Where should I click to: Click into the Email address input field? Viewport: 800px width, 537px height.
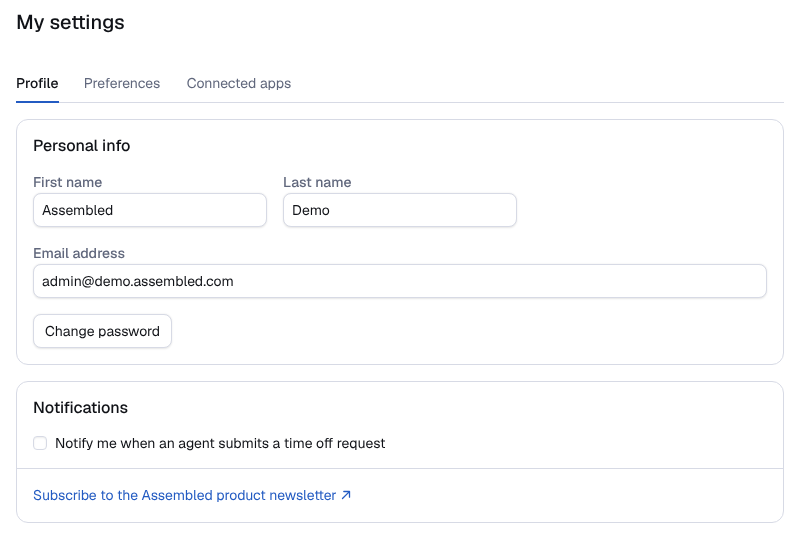[x=400, y=281]
